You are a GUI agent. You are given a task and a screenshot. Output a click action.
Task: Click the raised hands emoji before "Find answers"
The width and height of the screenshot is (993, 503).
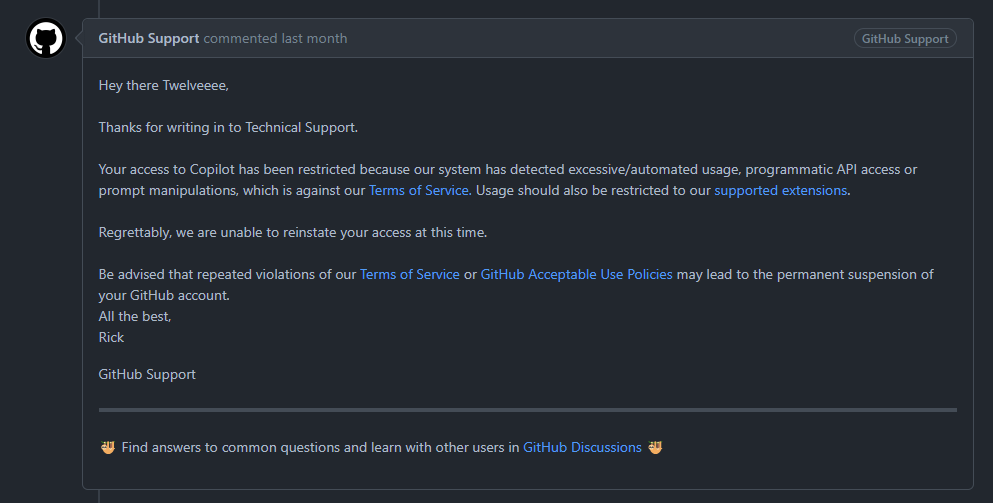click(x=108, y=447)
